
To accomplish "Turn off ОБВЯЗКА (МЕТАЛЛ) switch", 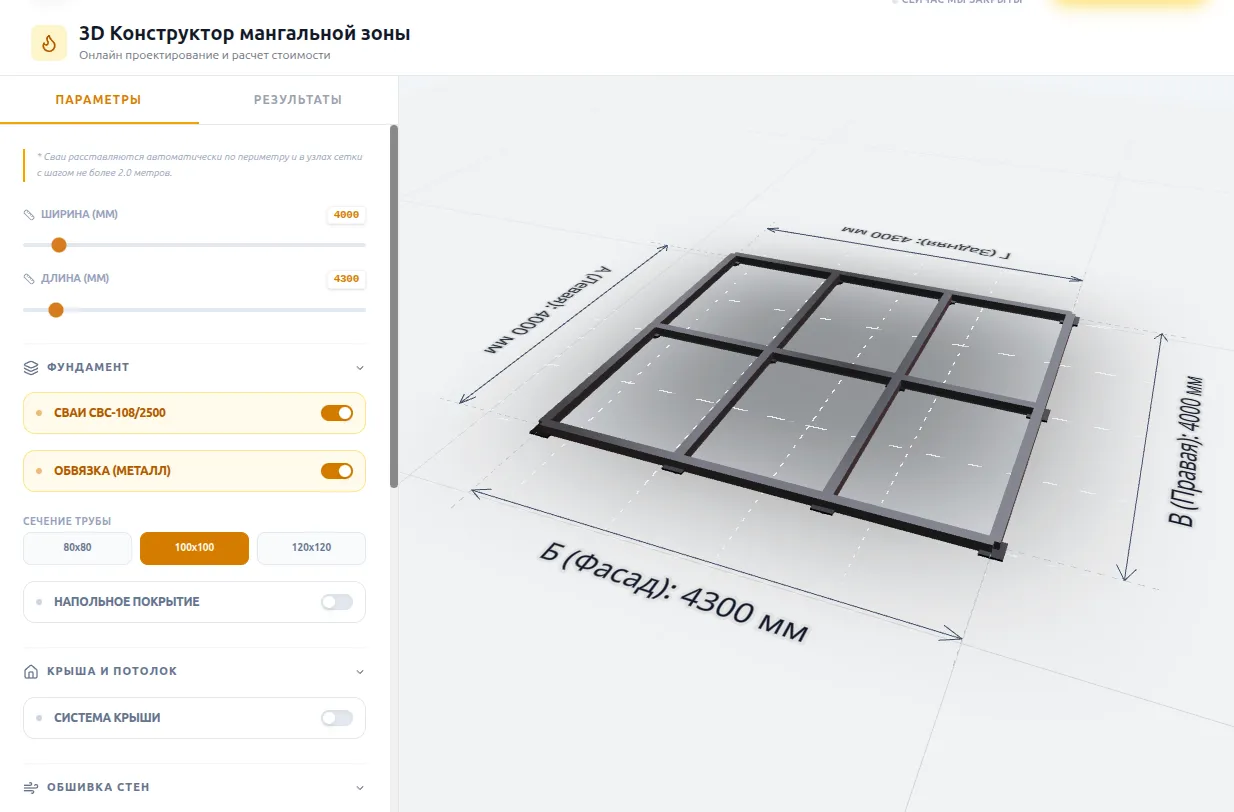I will pos(337,471).
